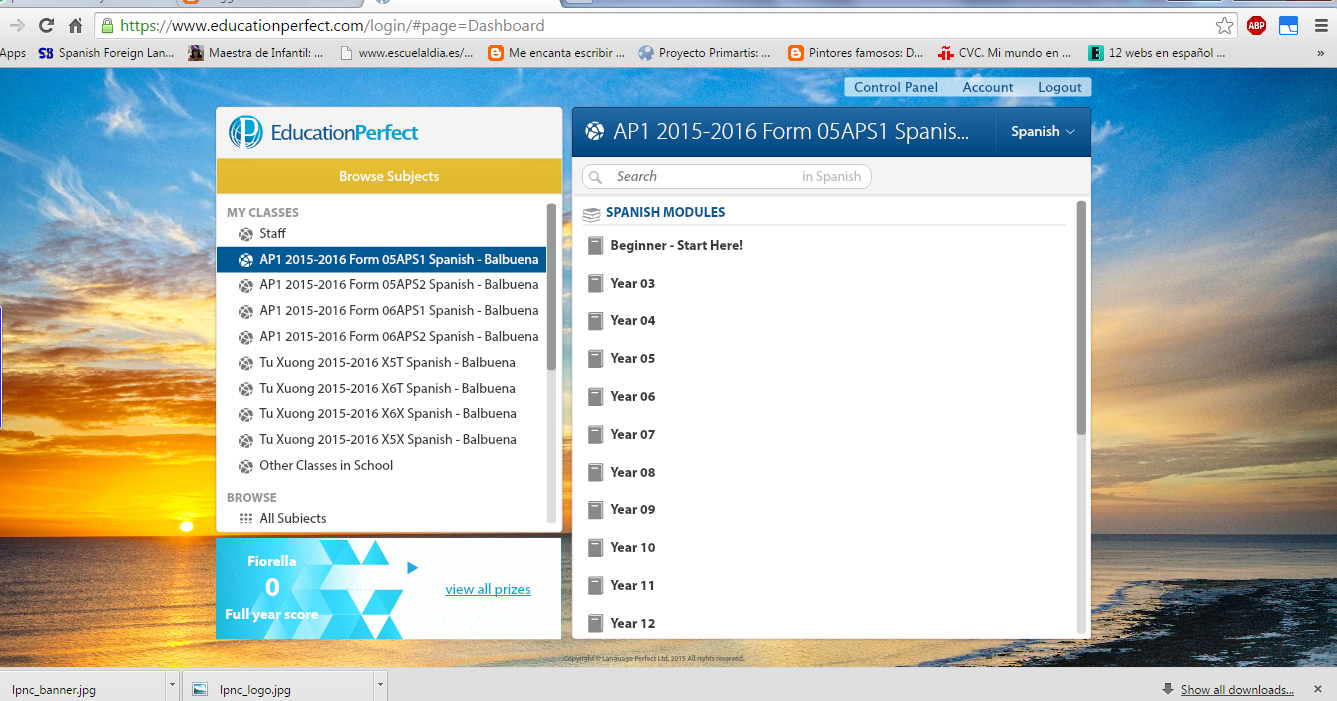Open the Spanish Foreign Lan... bookmark
Image resolution: width=1337 pixels, height=701 pixels.
106,53
